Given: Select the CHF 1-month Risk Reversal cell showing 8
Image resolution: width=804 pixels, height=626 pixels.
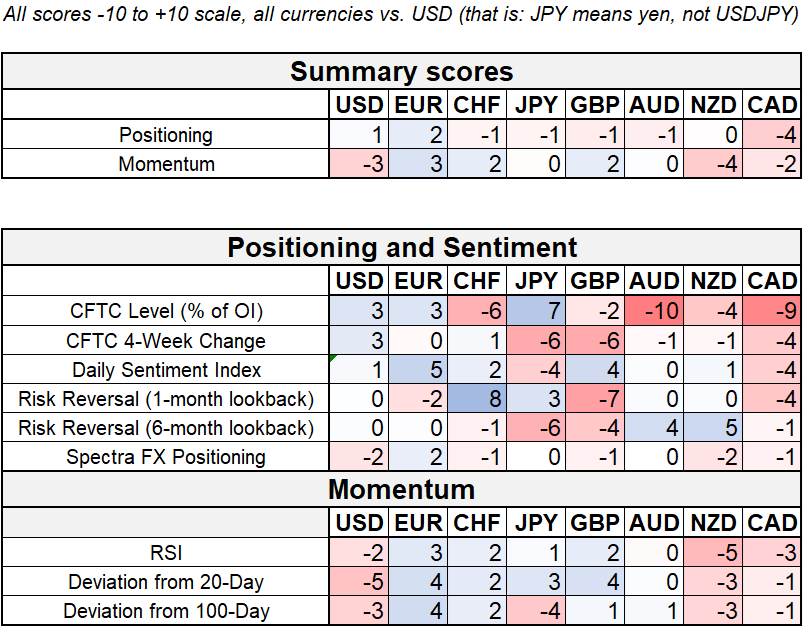Looking at the screenshot, I should [477, 399].
